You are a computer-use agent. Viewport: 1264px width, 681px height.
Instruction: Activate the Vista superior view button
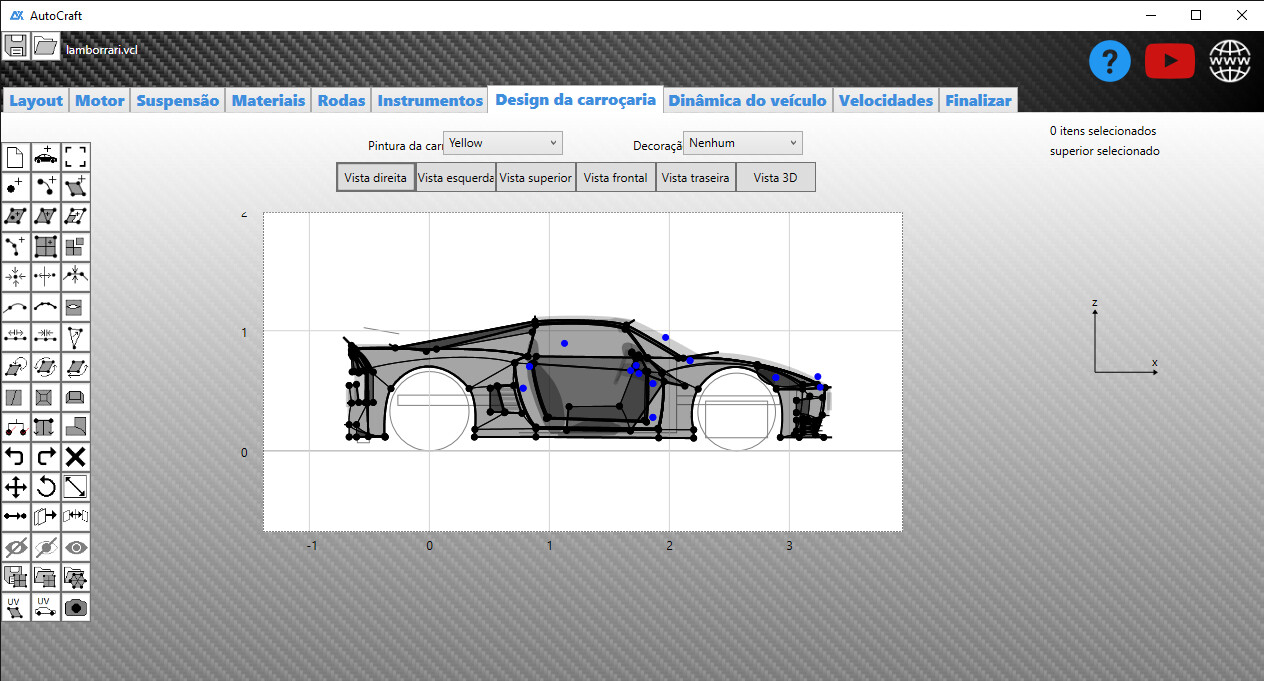click(x=535, y=178)
